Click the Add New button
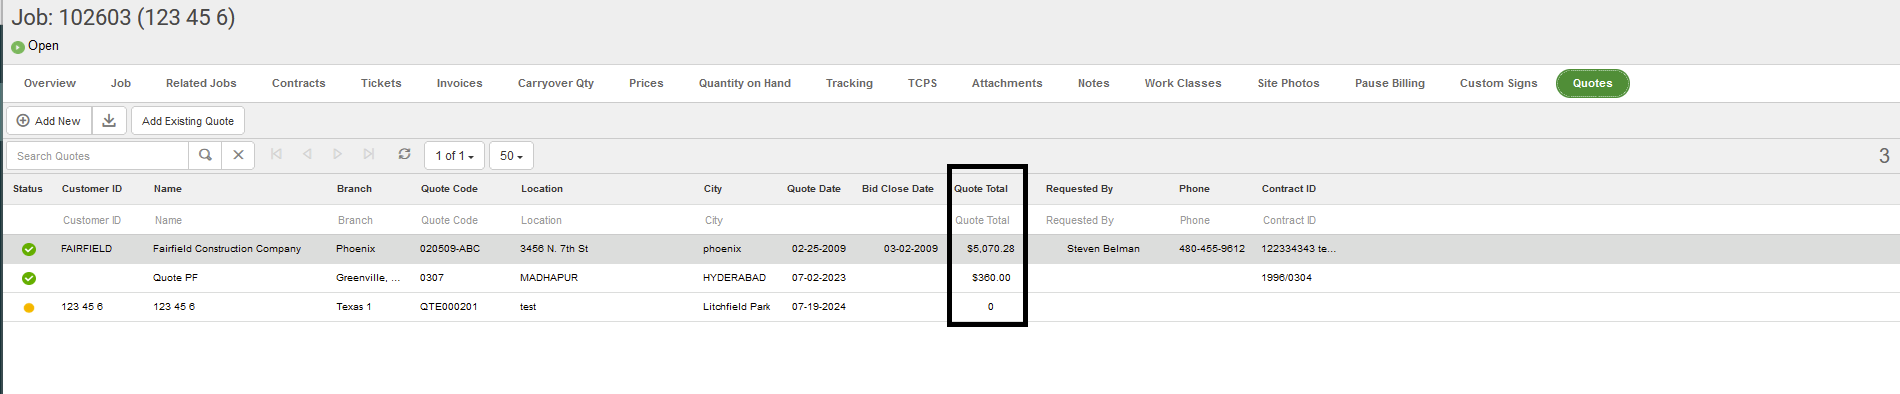The height and width of the screenshot is (394, 1900). tap(49, 121)
